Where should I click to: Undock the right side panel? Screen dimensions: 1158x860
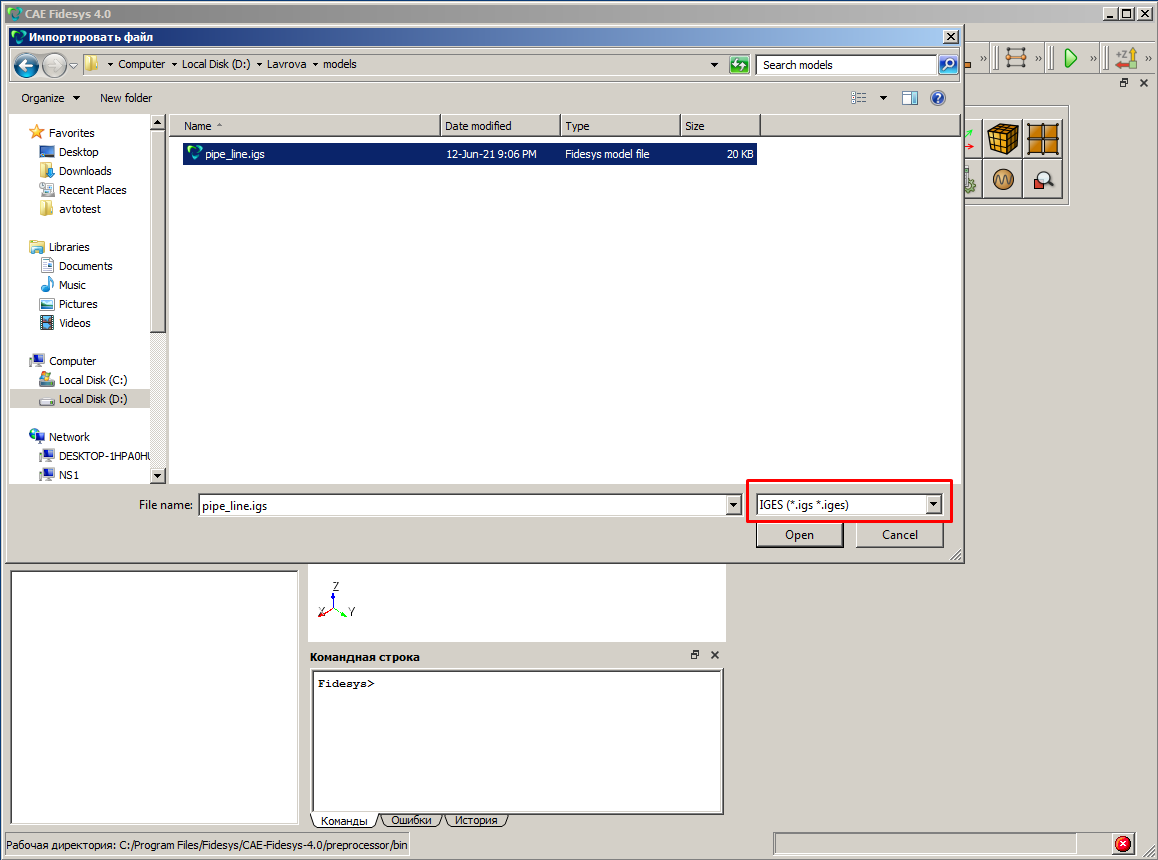tap(1124, 83)
